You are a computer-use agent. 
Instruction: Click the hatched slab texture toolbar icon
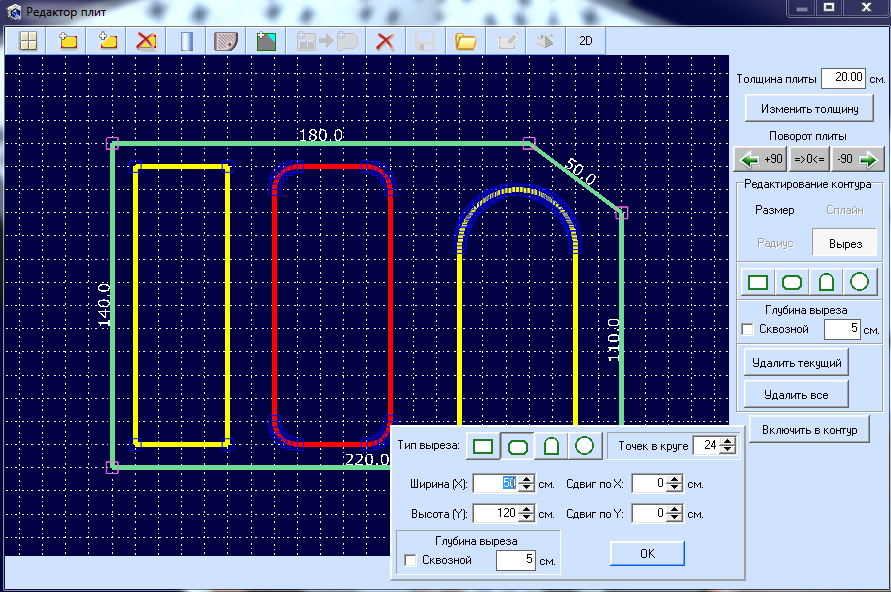(226, 41)
